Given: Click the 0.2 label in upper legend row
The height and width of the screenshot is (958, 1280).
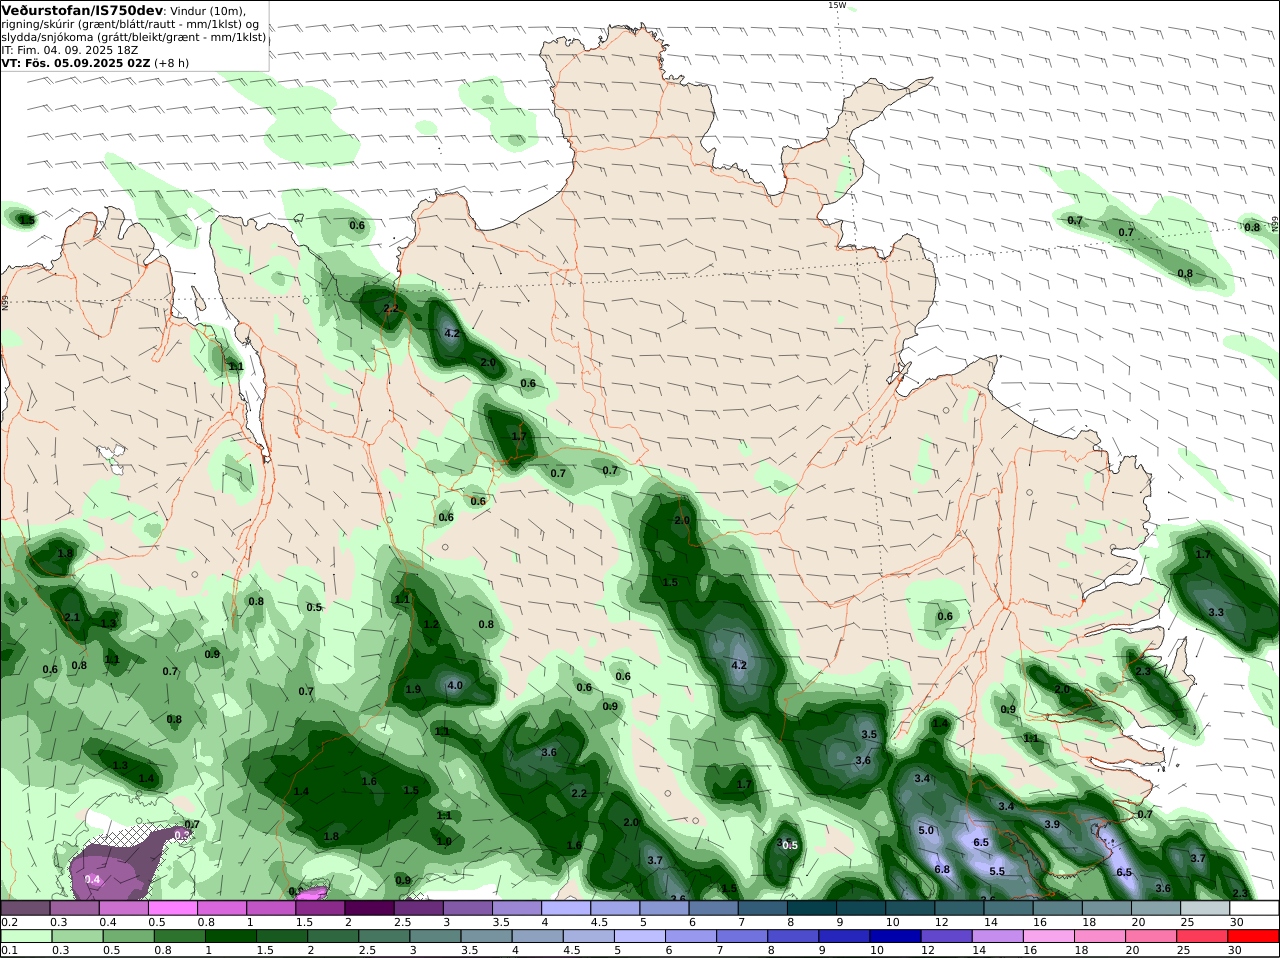Looking at the screenshot, I should 9,922.
